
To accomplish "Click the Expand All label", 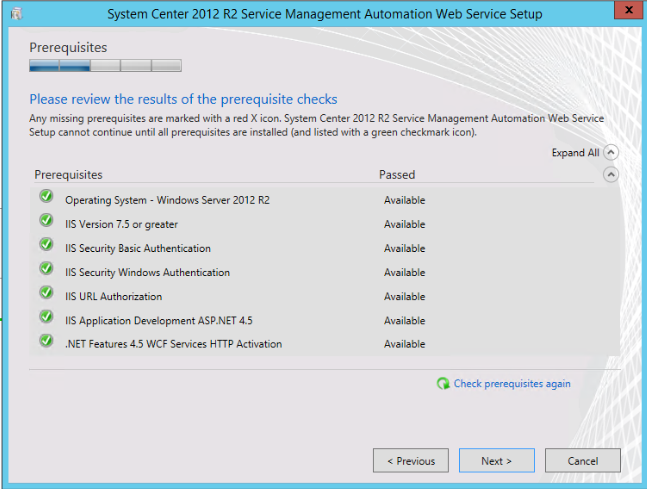I will (575, 153).
